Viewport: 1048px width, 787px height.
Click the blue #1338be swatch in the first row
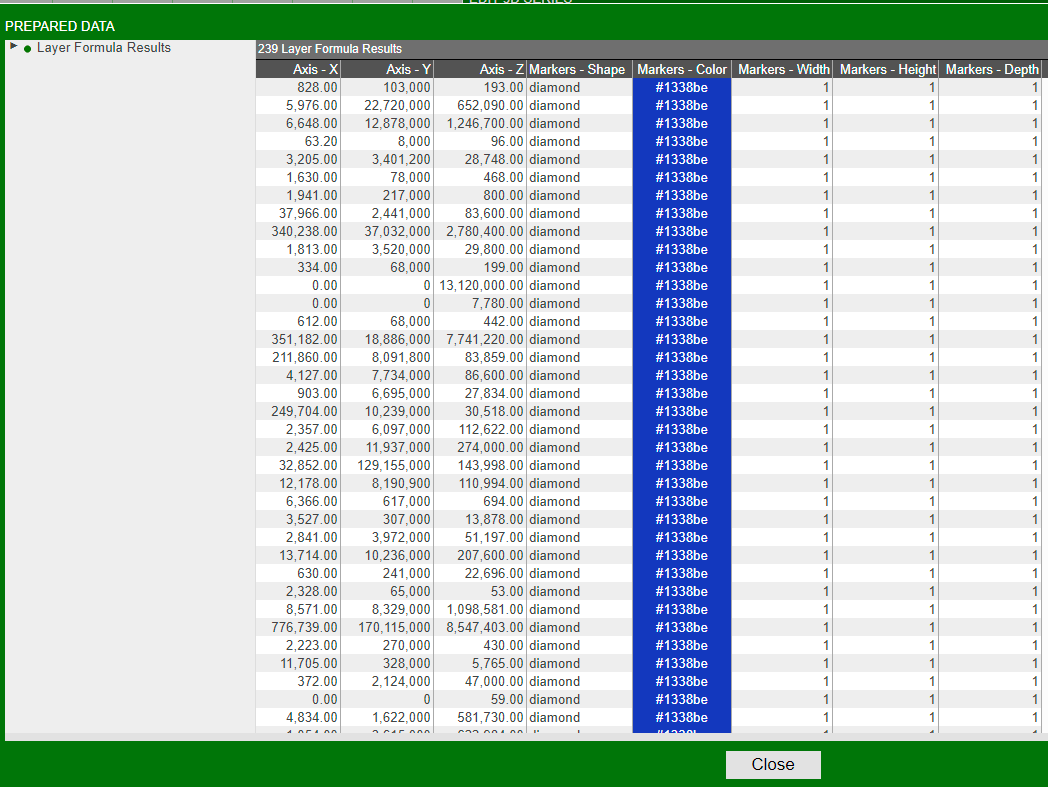click(x=681, y=88)
